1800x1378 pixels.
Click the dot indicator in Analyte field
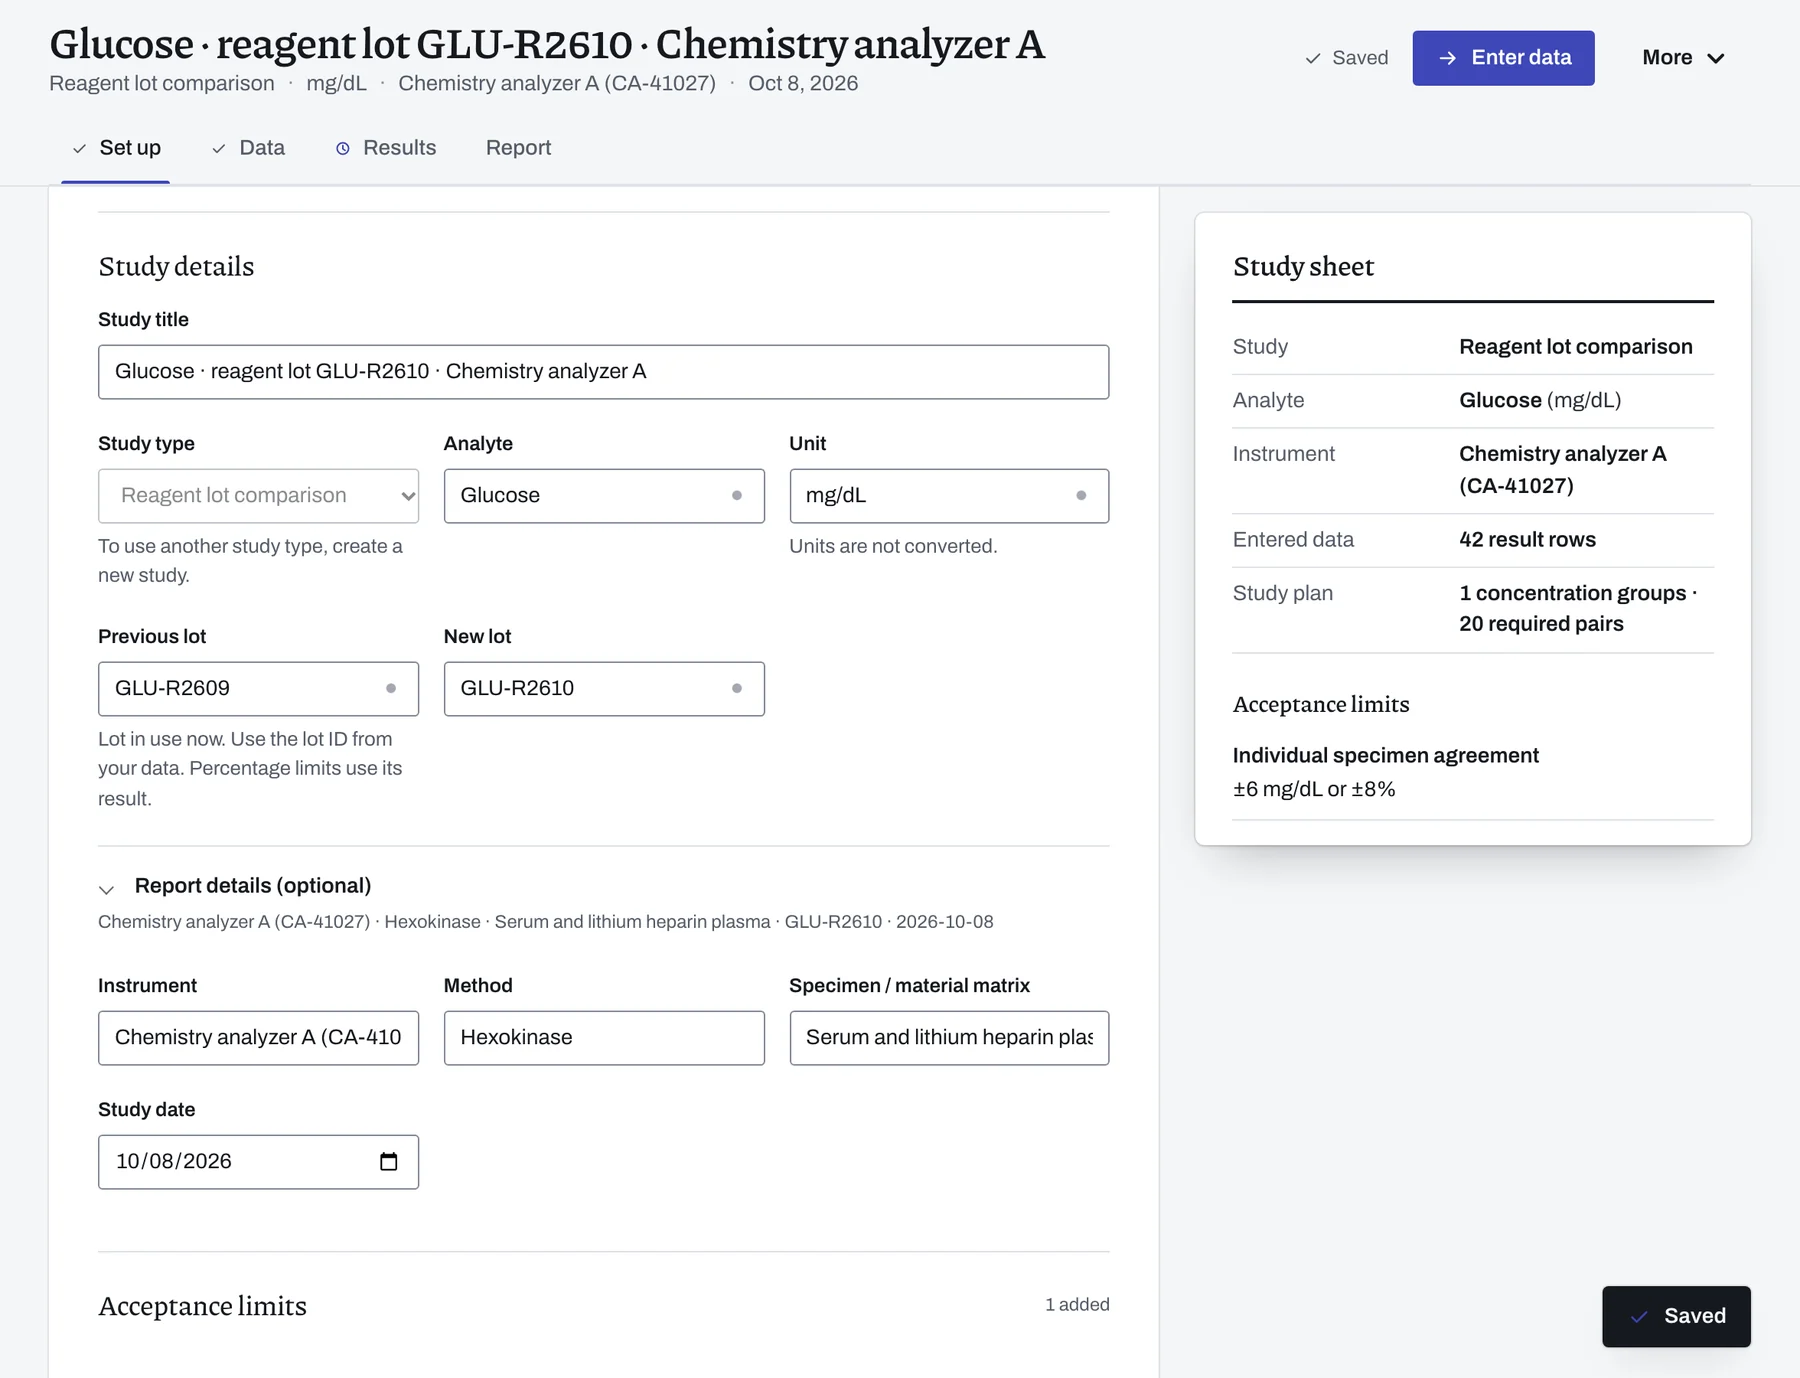737,496
